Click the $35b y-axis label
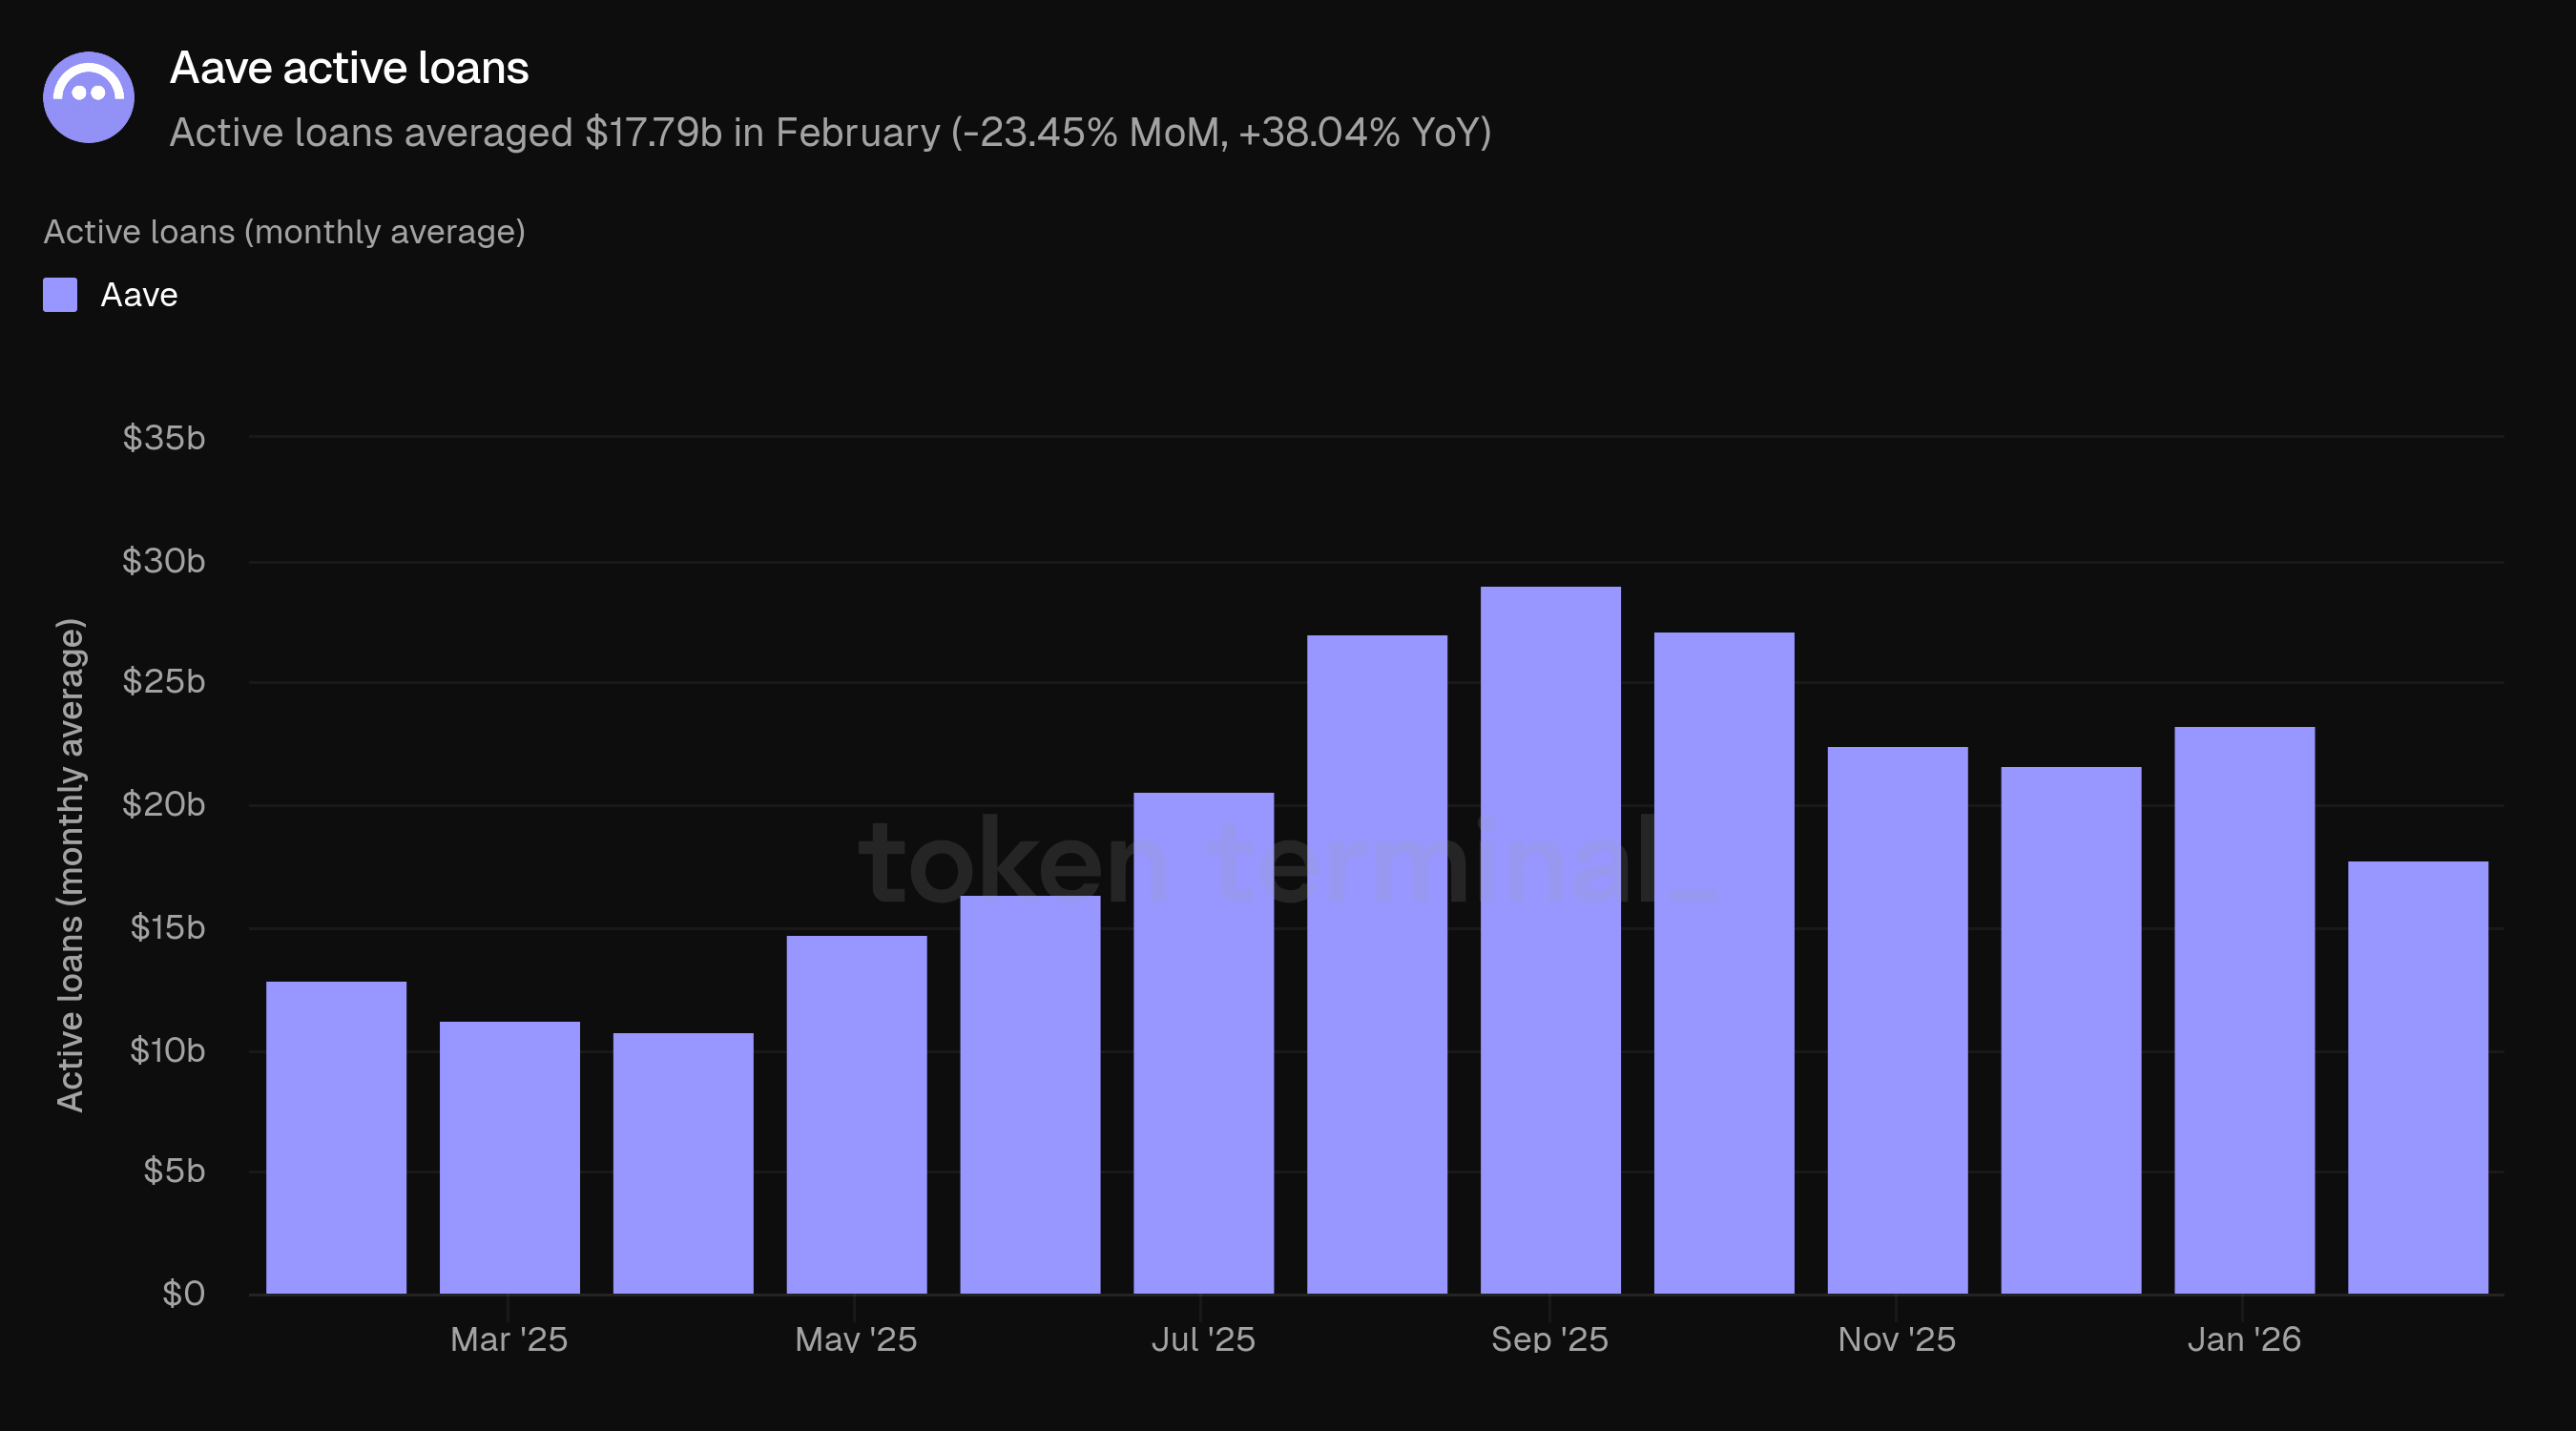 click(163, 438)
